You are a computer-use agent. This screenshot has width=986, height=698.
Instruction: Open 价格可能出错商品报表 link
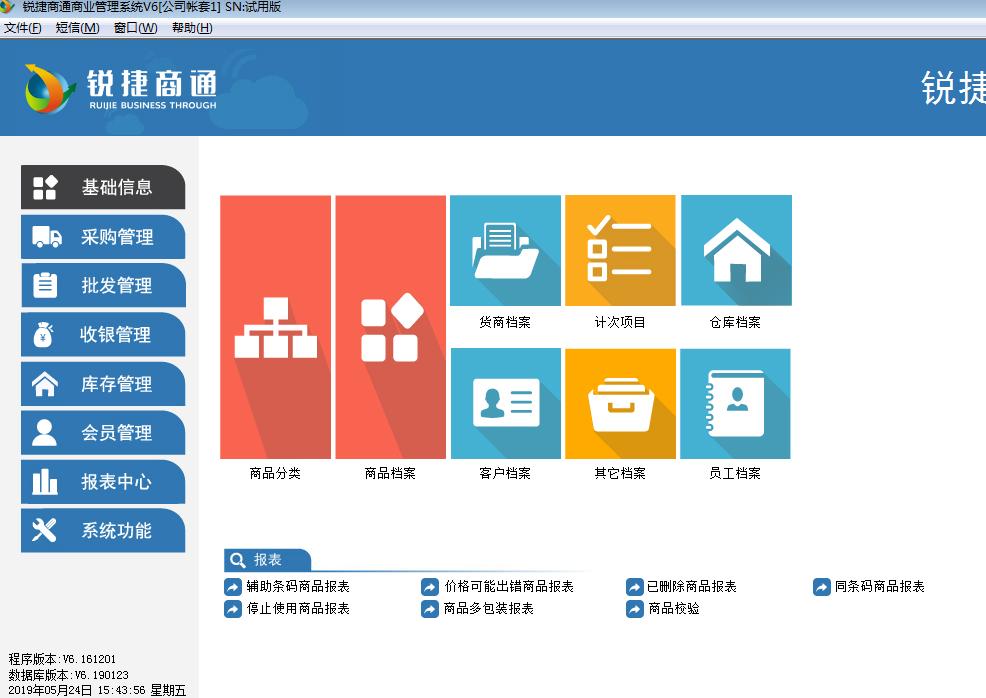[x=509, y=587]
